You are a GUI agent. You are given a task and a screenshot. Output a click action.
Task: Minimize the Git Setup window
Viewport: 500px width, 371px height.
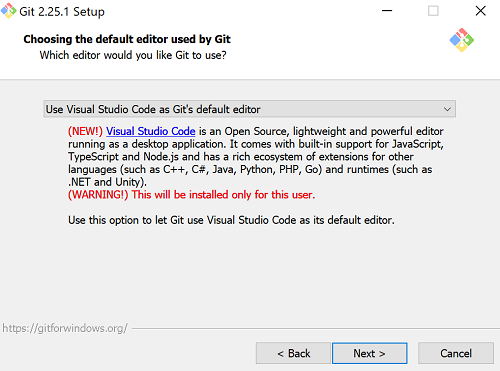pyautogui.click(x=387, y=11)
